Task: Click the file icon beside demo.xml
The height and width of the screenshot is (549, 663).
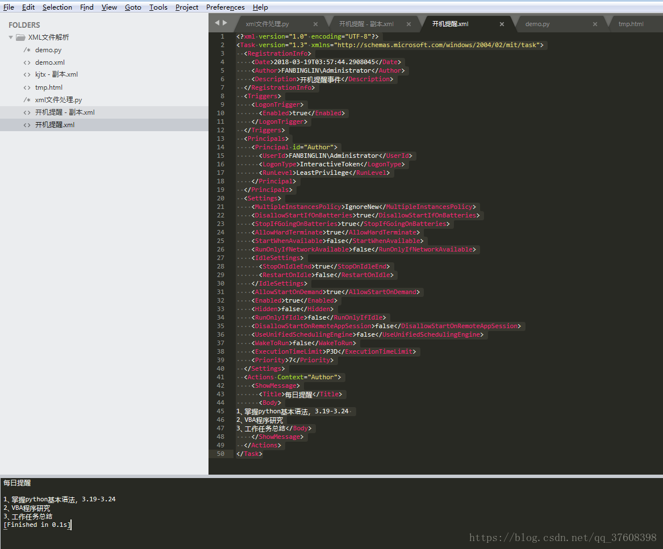Action: (x=27, y=63)
